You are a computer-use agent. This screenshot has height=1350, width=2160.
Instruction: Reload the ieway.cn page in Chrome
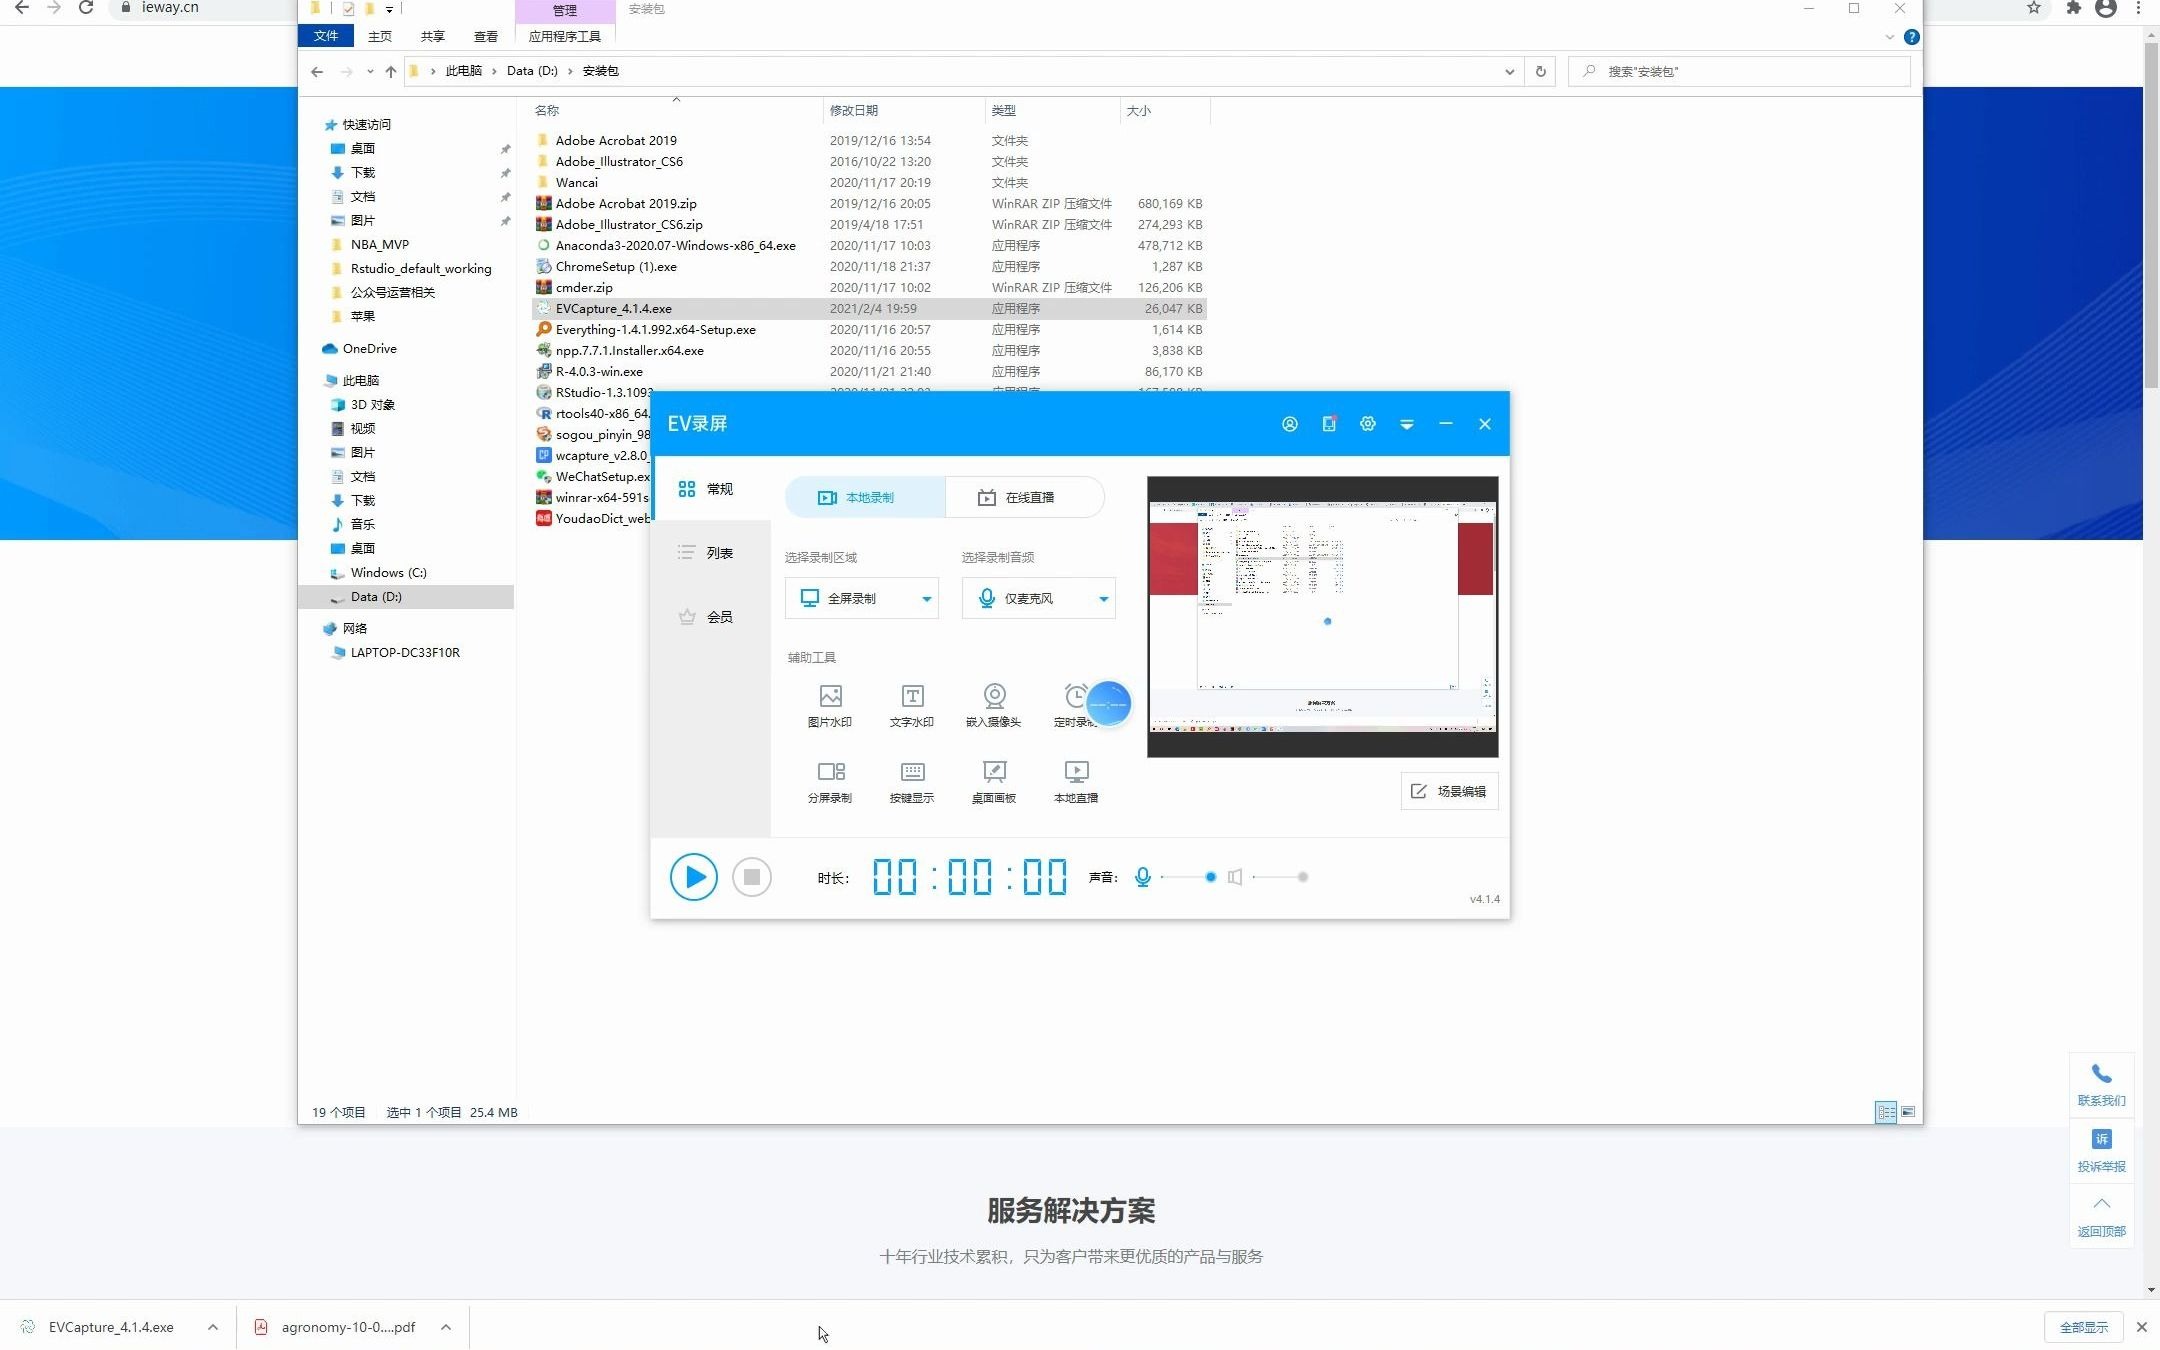[86, 7]
